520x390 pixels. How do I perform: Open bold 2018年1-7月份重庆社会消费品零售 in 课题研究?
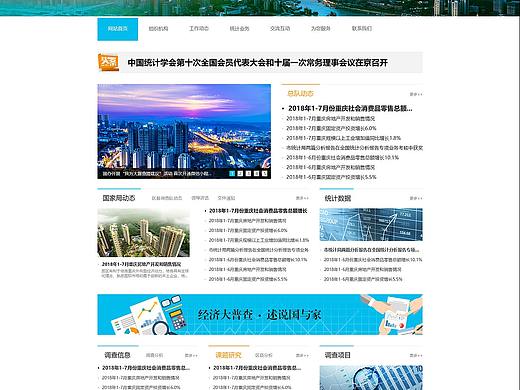click(x=257, y=368)
